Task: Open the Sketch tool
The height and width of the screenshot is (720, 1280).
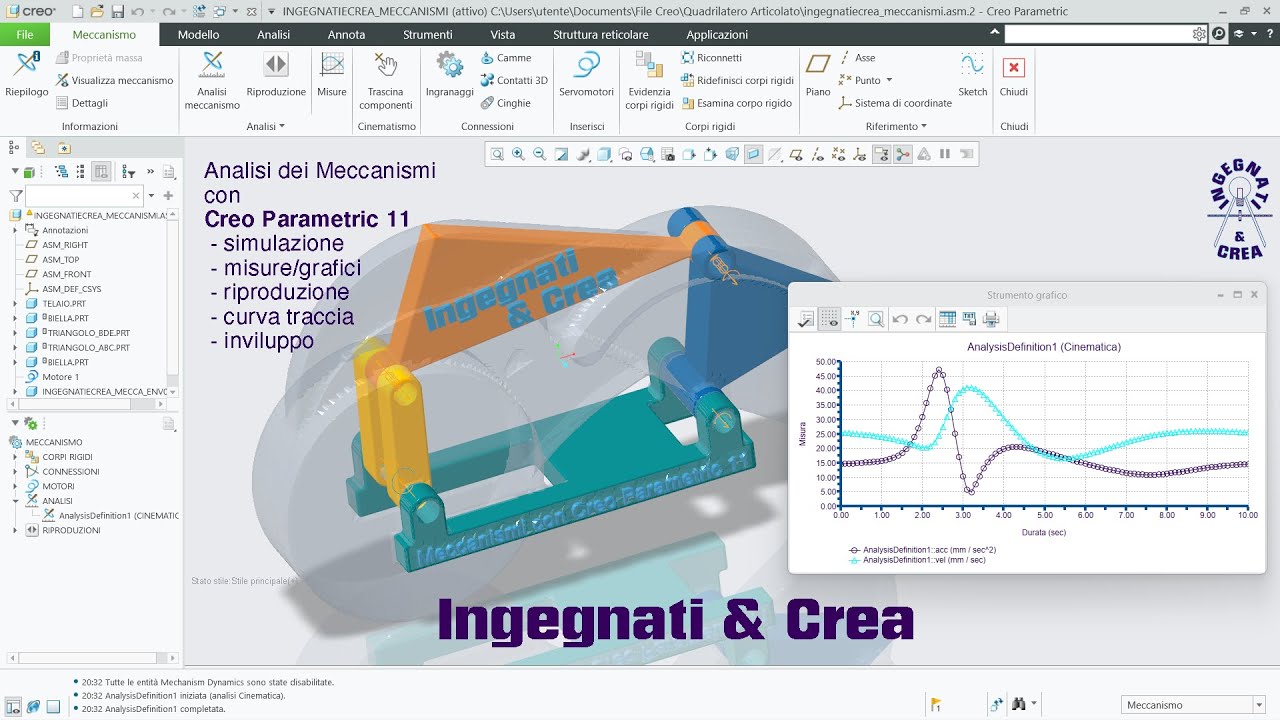Action: coord(972,75)
